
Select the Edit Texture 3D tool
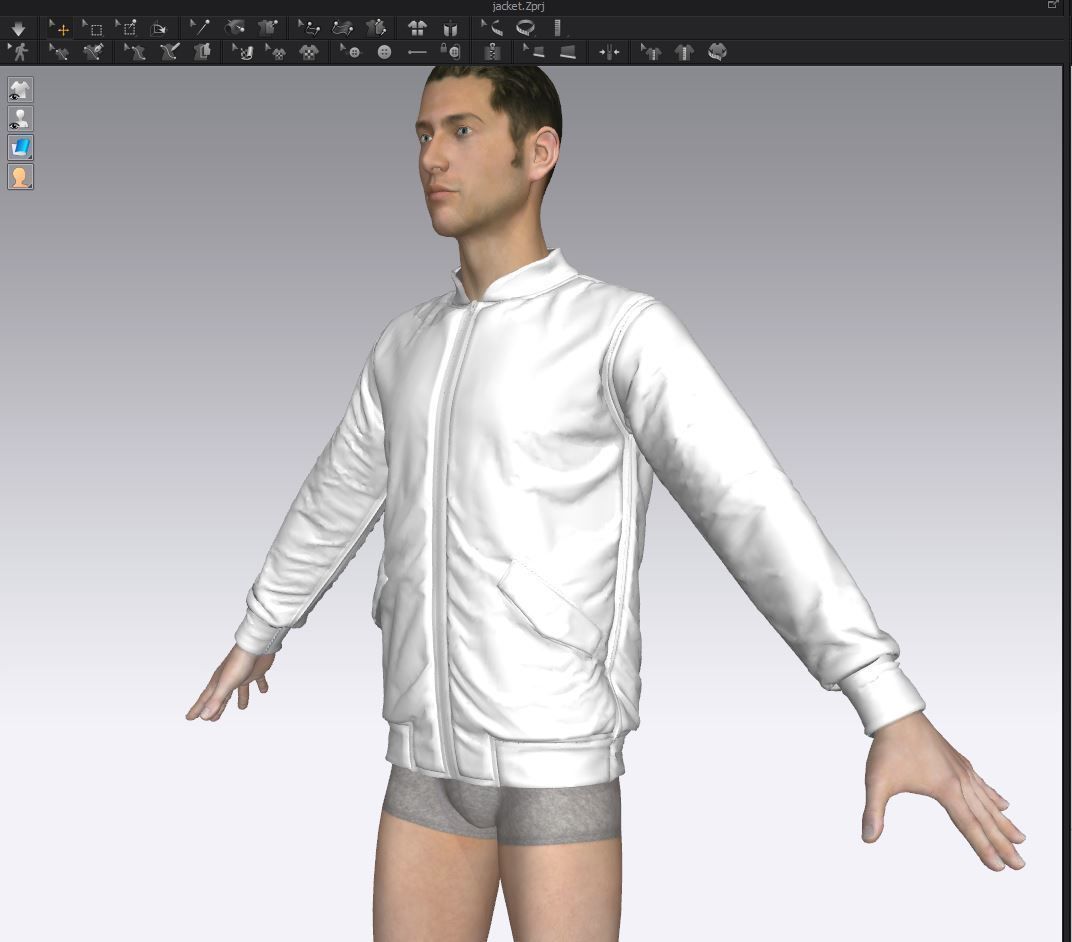(x=243, y=52)
